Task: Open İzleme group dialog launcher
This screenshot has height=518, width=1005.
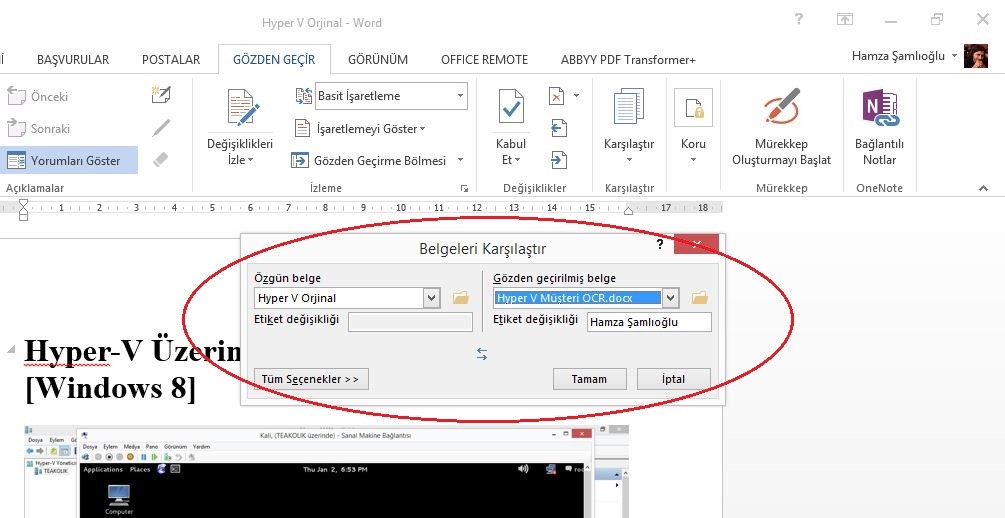Action: (x=464, y=188)
